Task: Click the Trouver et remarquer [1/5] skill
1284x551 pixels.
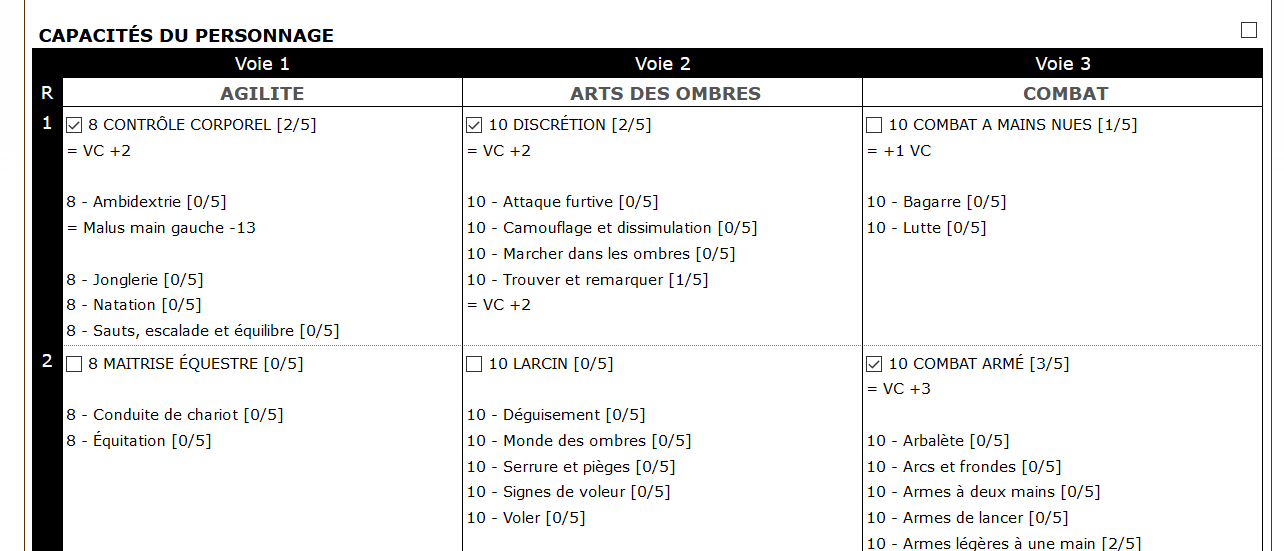Action: tap(587, 280)
